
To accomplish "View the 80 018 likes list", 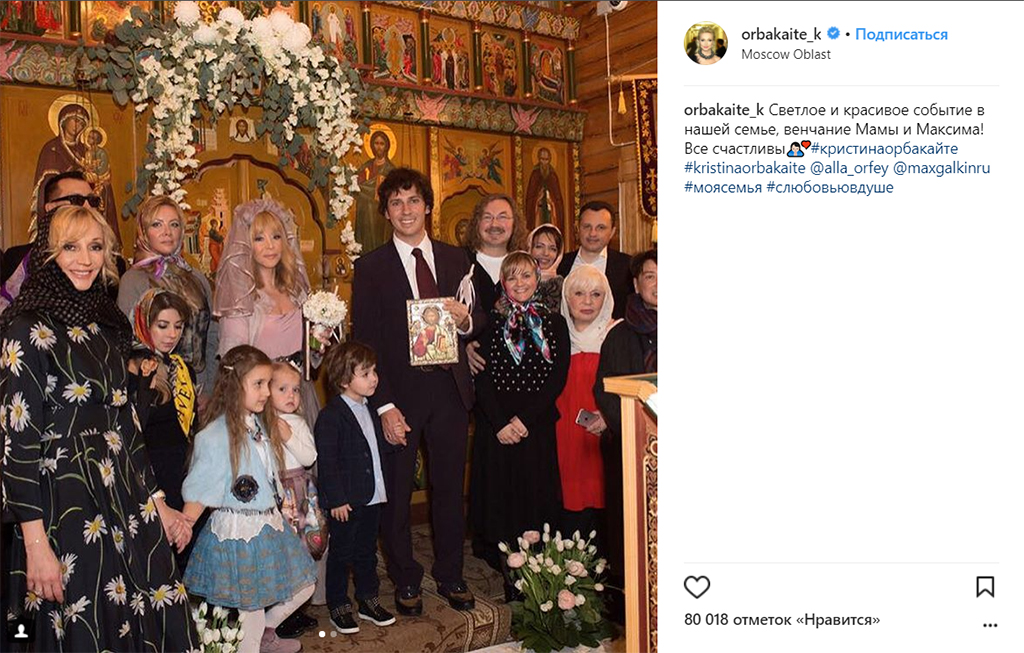I will coord(782,619).
